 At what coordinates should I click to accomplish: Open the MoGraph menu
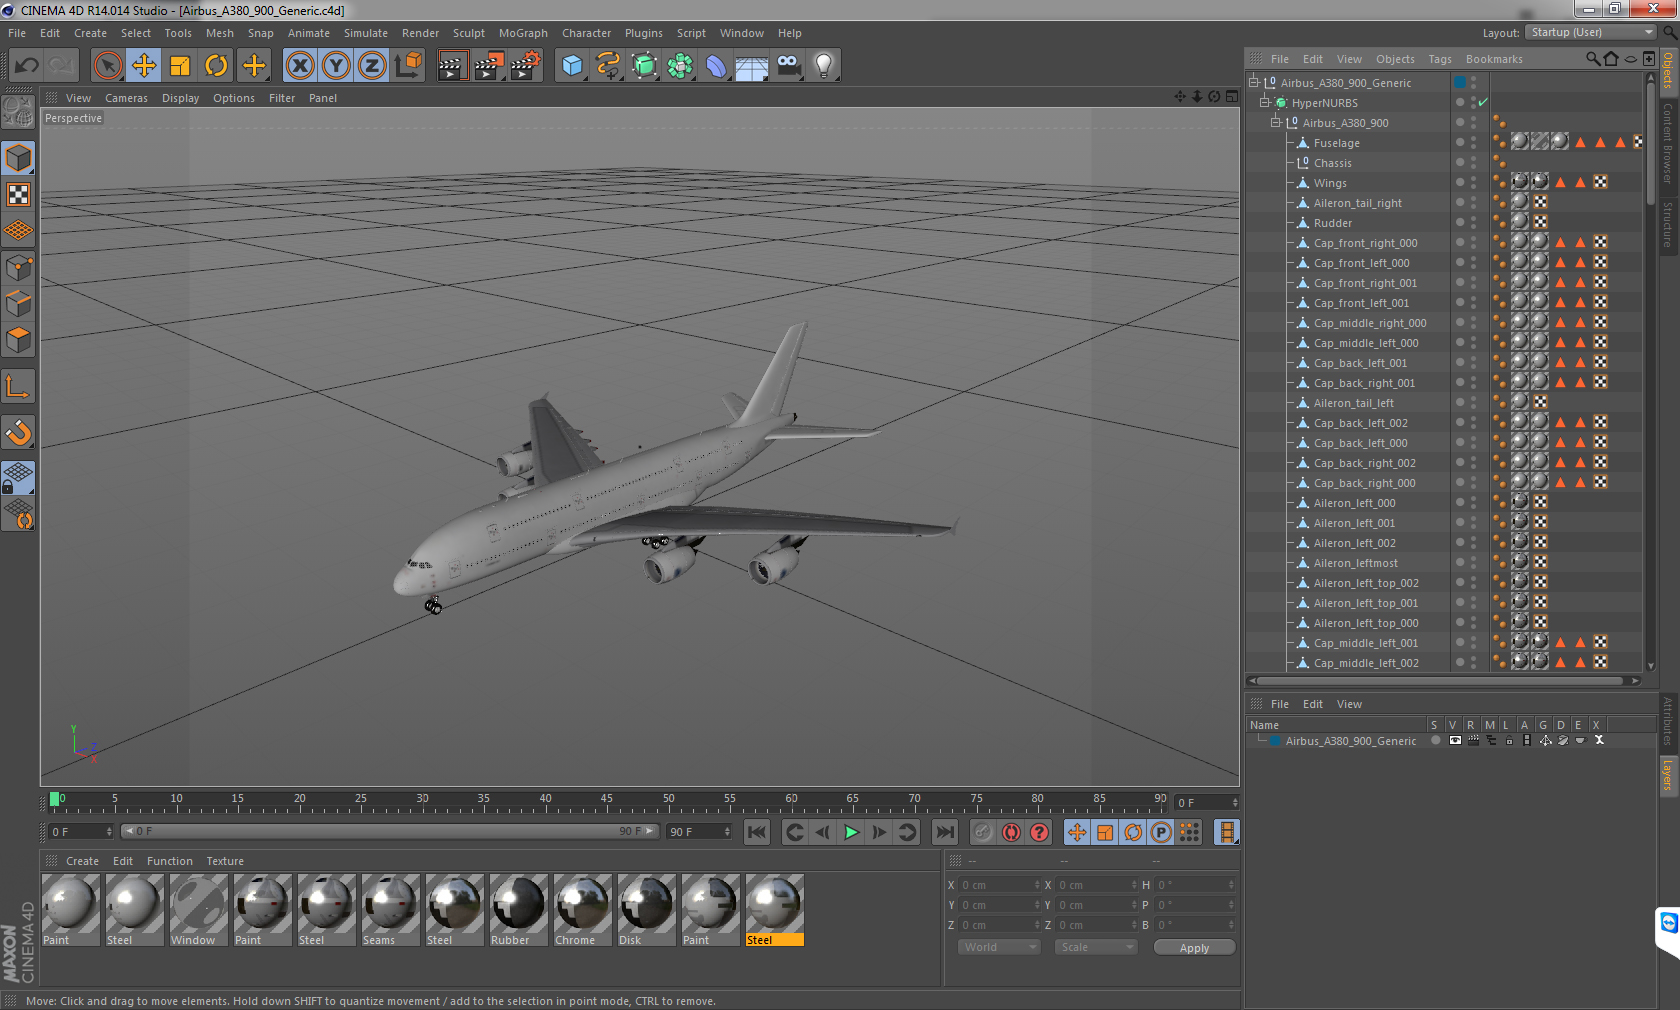(523, 33)
